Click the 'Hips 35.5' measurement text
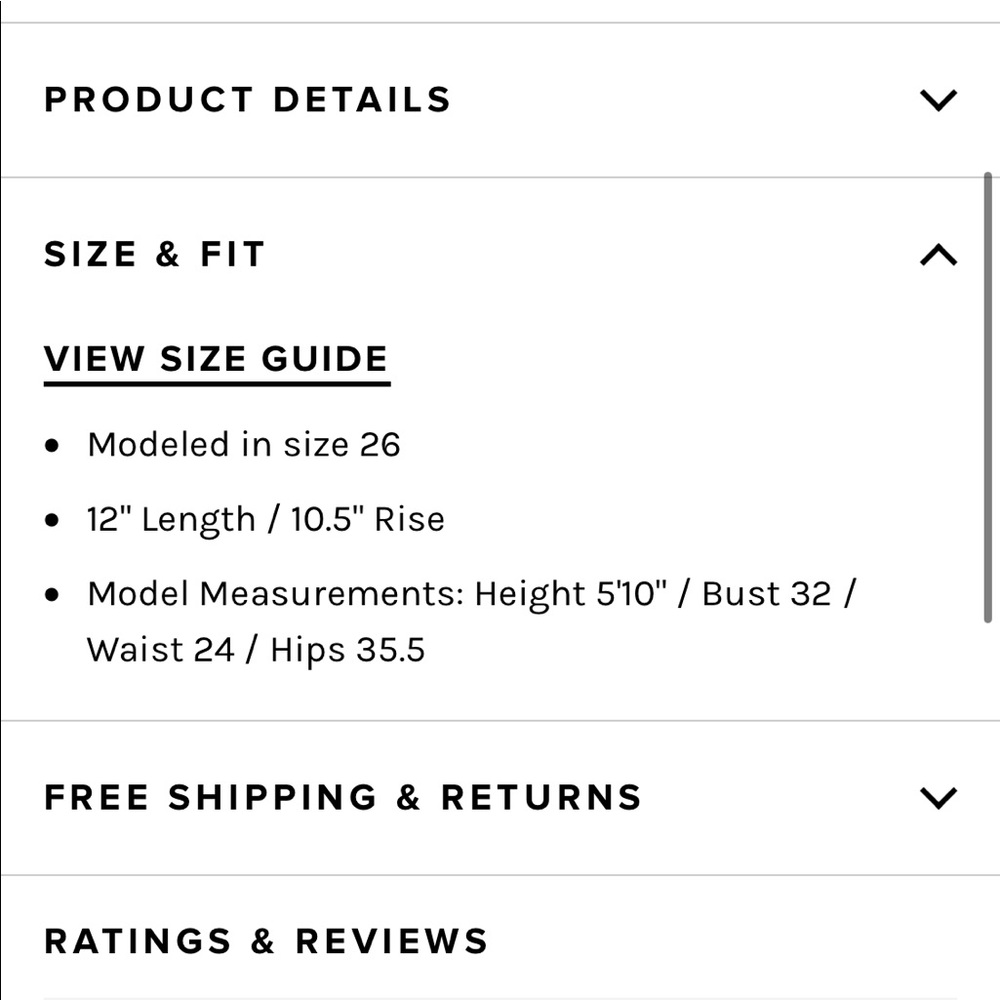This screenshot has width=1000, height=1000. point(347,650)
